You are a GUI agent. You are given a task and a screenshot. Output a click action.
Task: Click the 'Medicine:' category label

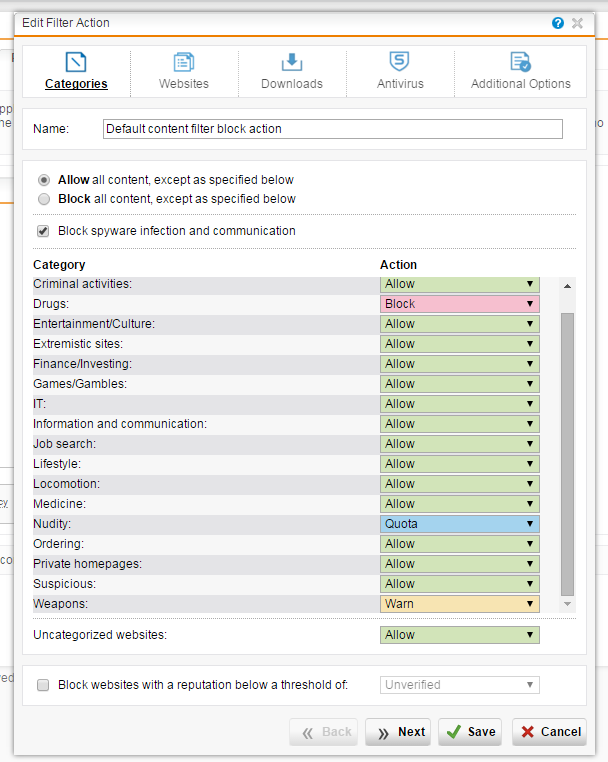click(59, 504)
